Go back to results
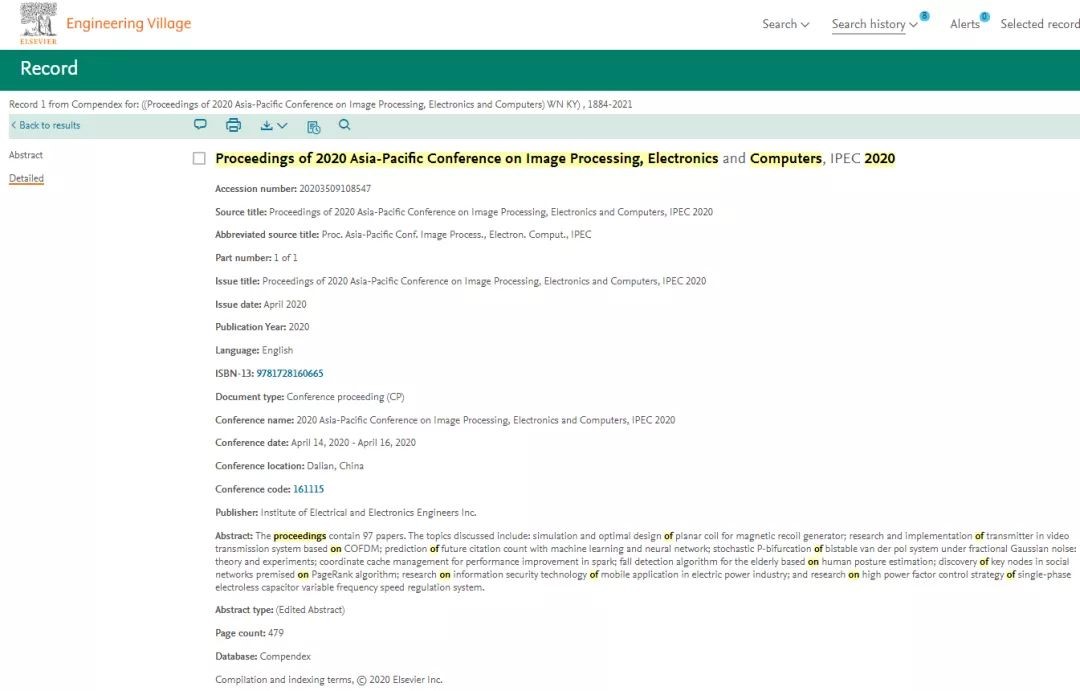This screenshot has width=1080, height=691. 45,125
